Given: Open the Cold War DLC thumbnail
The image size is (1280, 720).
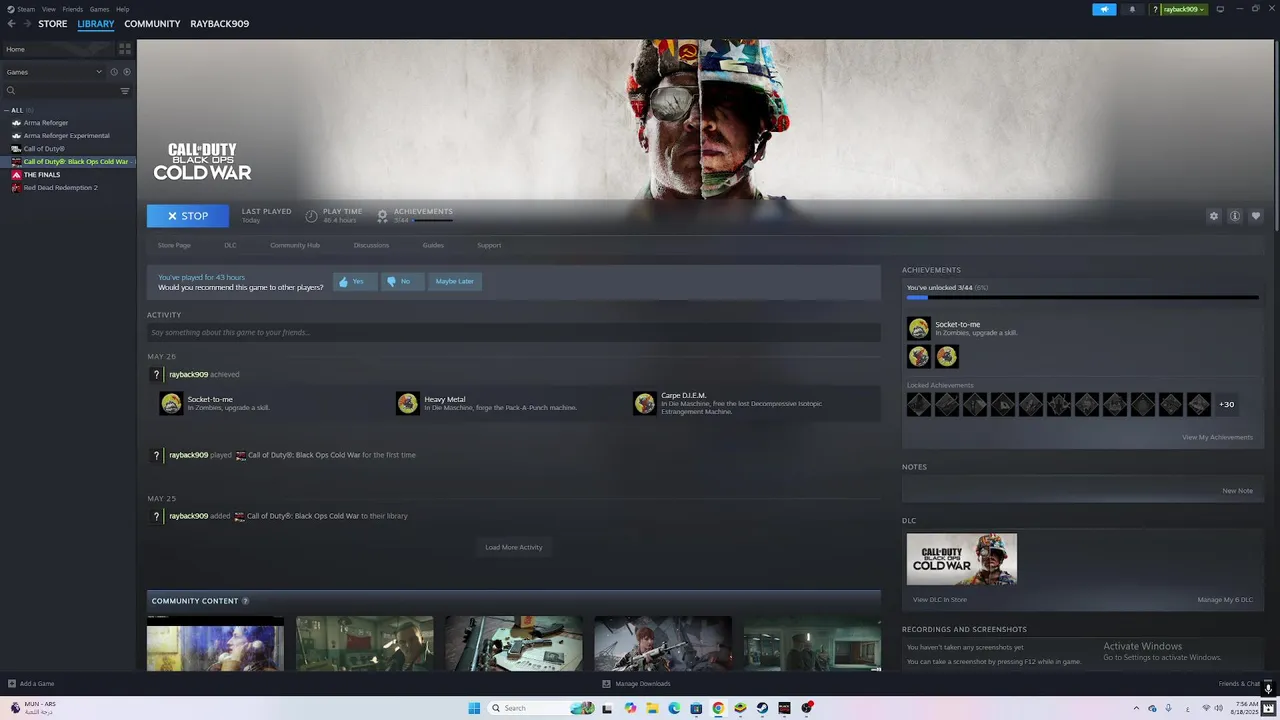Looking at the screenshot, I should (x=962, y=559).
